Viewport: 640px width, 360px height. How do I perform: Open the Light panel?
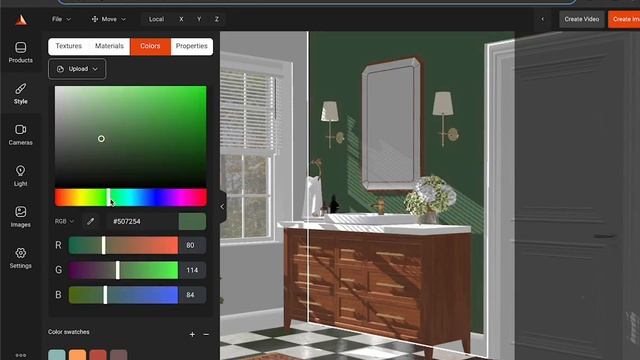click(20, 176)
